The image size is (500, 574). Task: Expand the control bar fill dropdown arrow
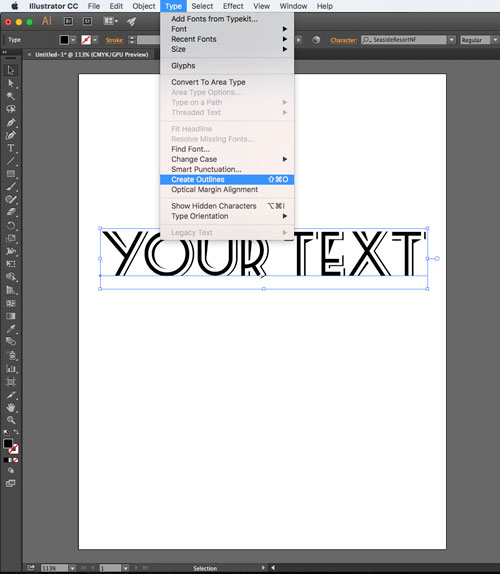pyautogui.click(x=73, y=40)
